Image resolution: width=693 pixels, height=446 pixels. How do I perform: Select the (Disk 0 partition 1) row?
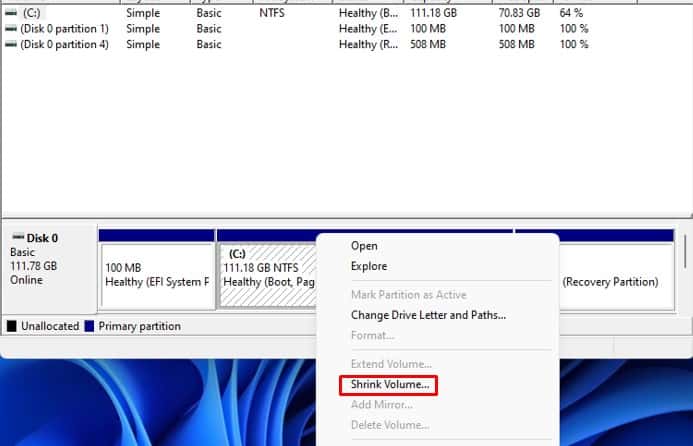(x=296, y=29)
